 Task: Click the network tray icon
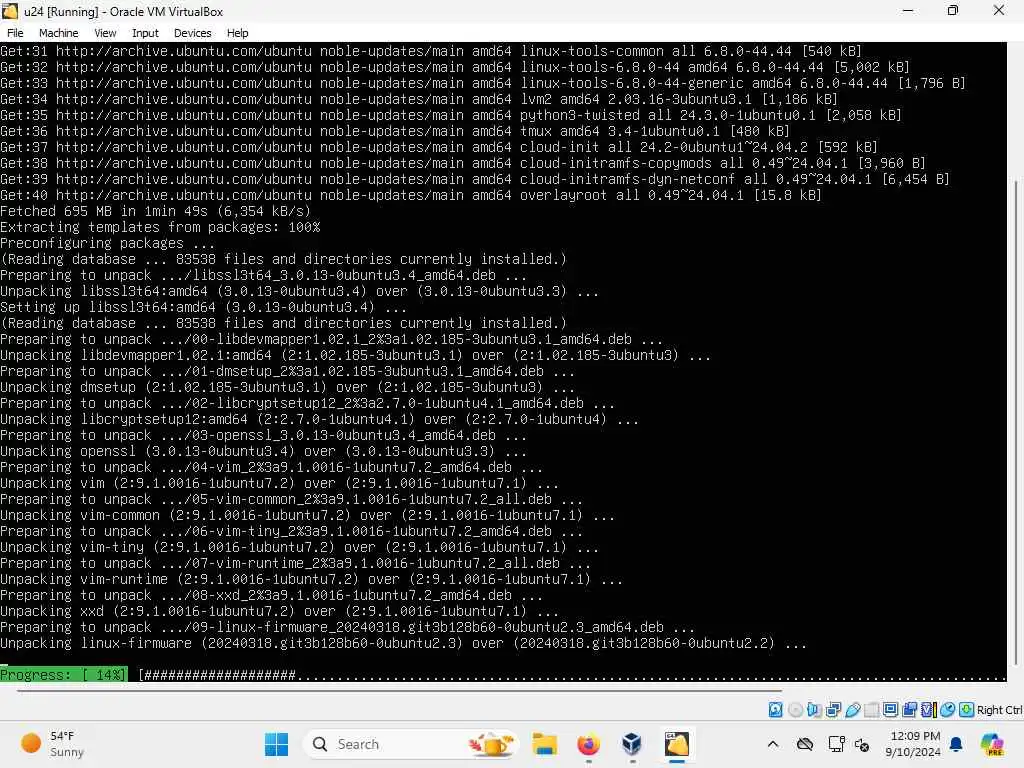836,744
